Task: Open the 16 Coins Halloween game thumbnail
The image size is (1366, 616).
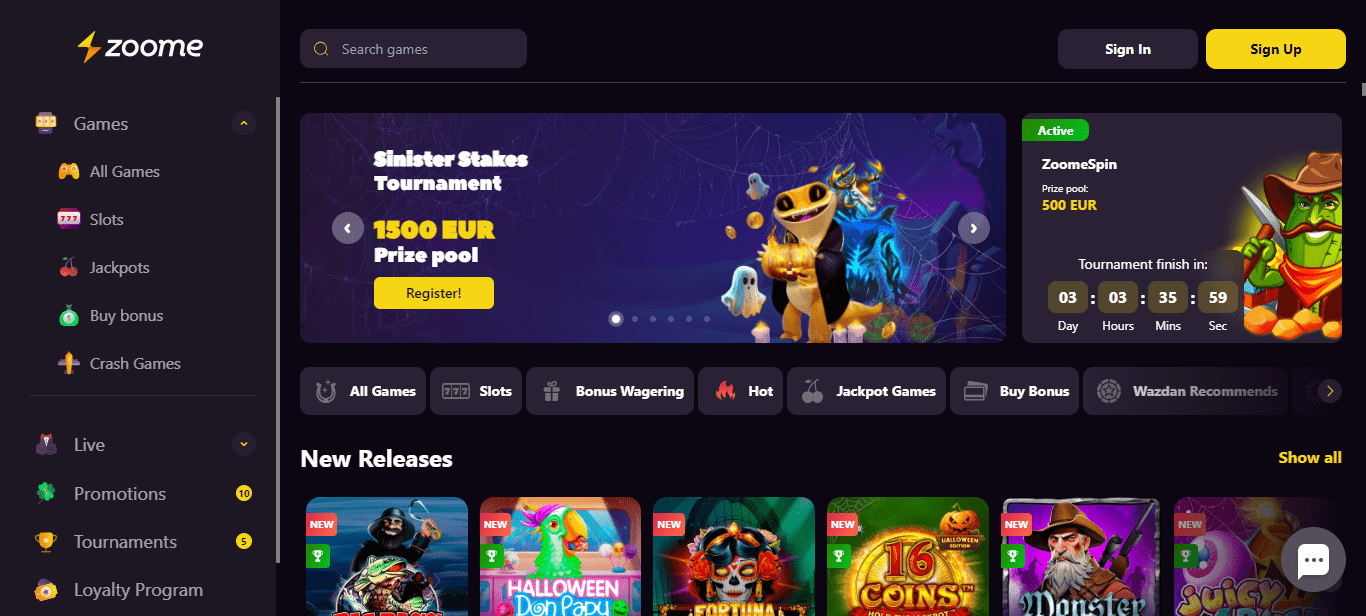Action: (x=908, y=557)
